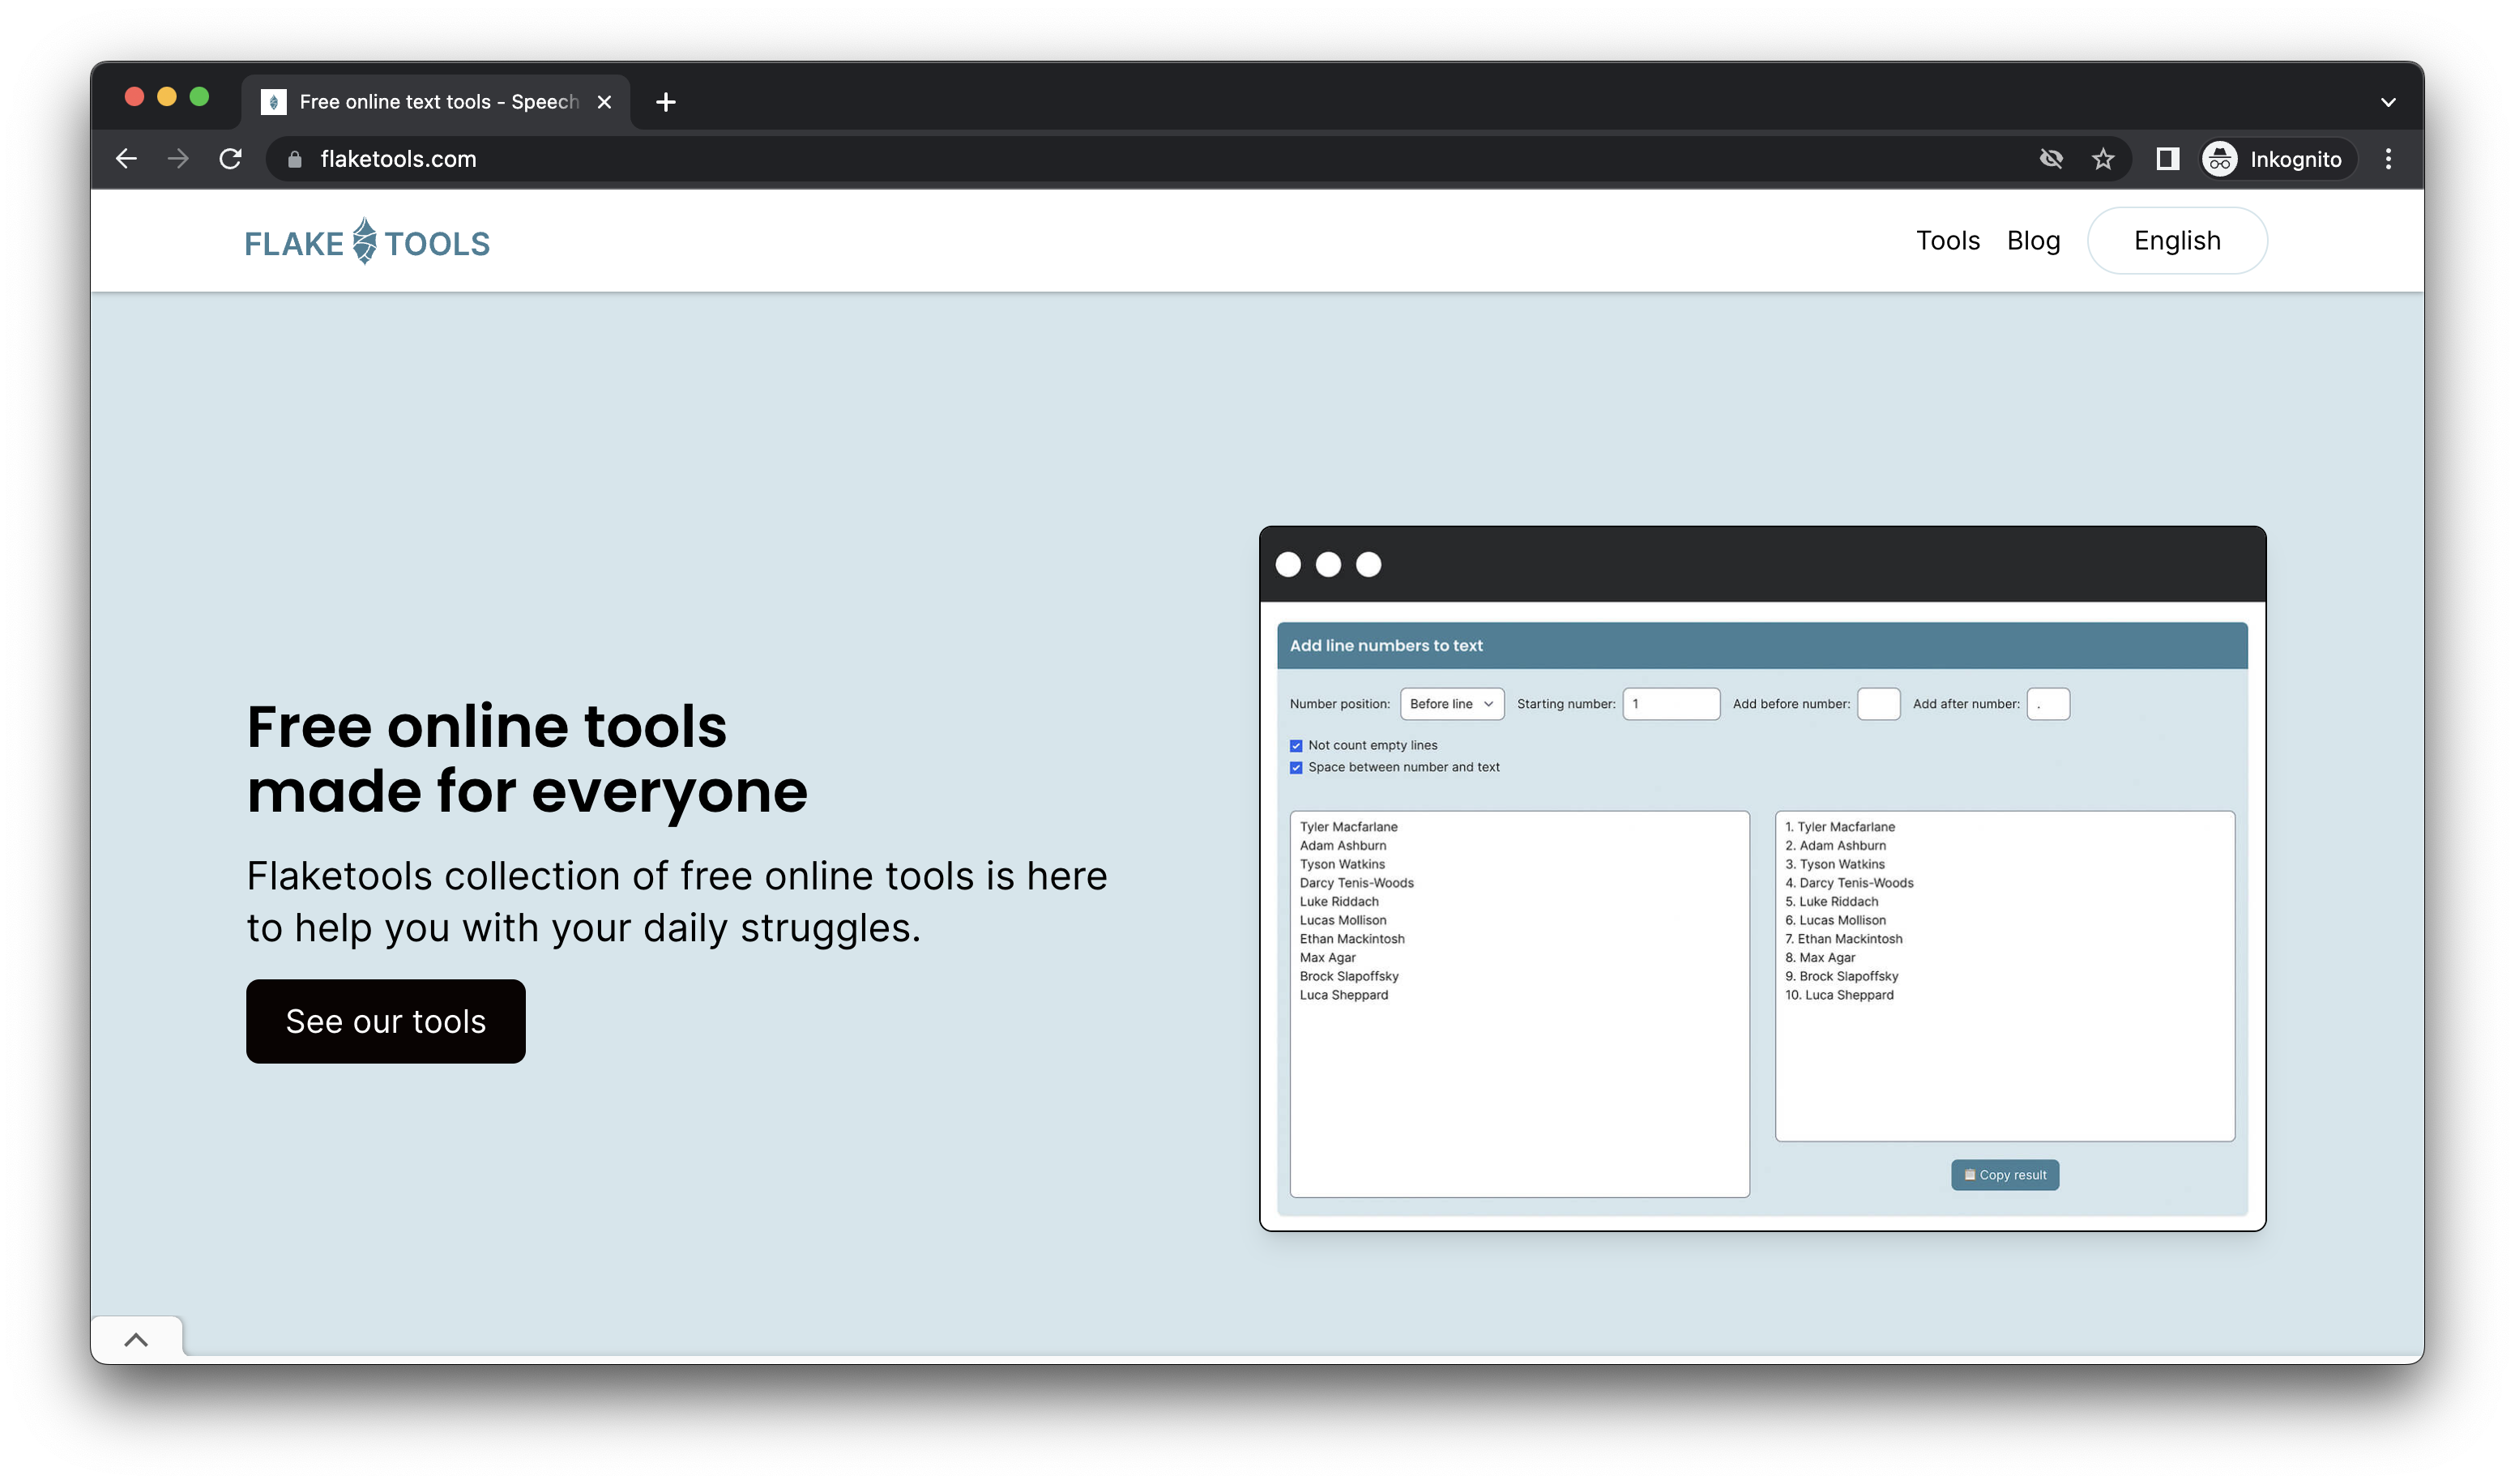Open the tracking protection eye-slash icon
This screenshot has height=1484, width=2515.
2051,159
